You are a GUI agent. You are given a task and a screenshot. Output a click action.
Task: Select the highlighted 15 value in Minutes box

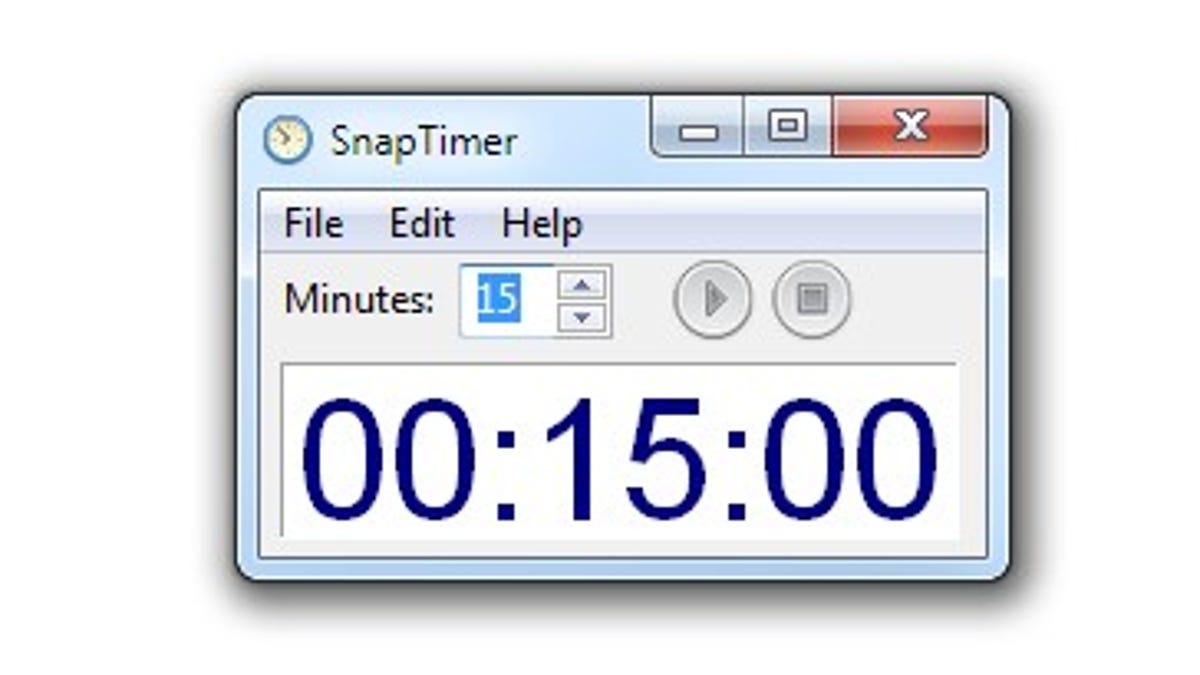tap(497, 298)
